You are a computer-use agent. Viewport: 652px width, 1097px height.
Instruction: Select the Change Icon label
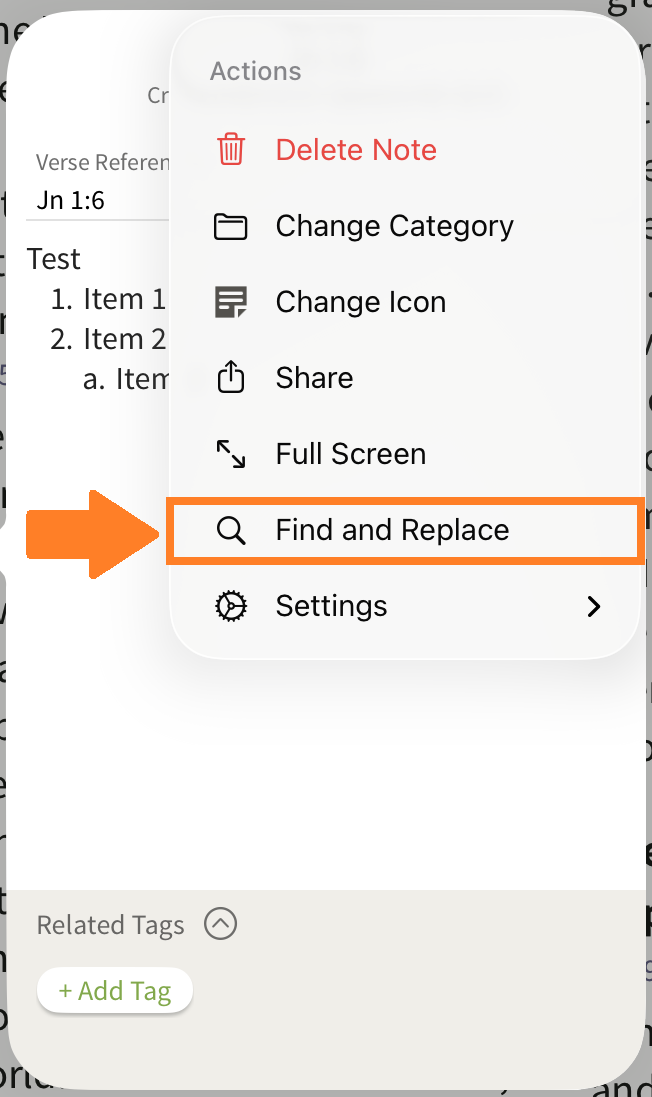click(360, 302)
